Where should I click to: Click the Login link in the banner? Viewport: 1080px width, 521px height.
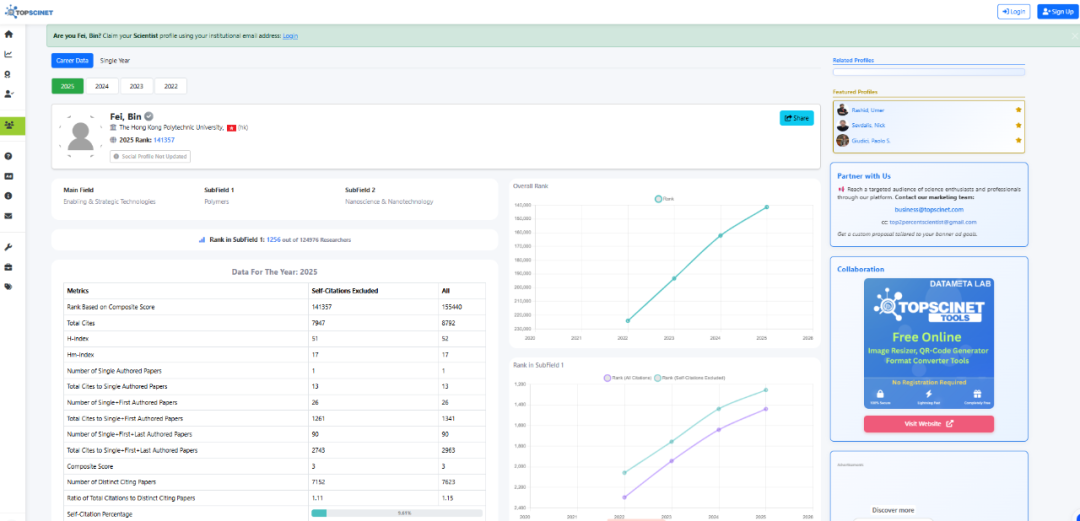(x=290, y=36)
